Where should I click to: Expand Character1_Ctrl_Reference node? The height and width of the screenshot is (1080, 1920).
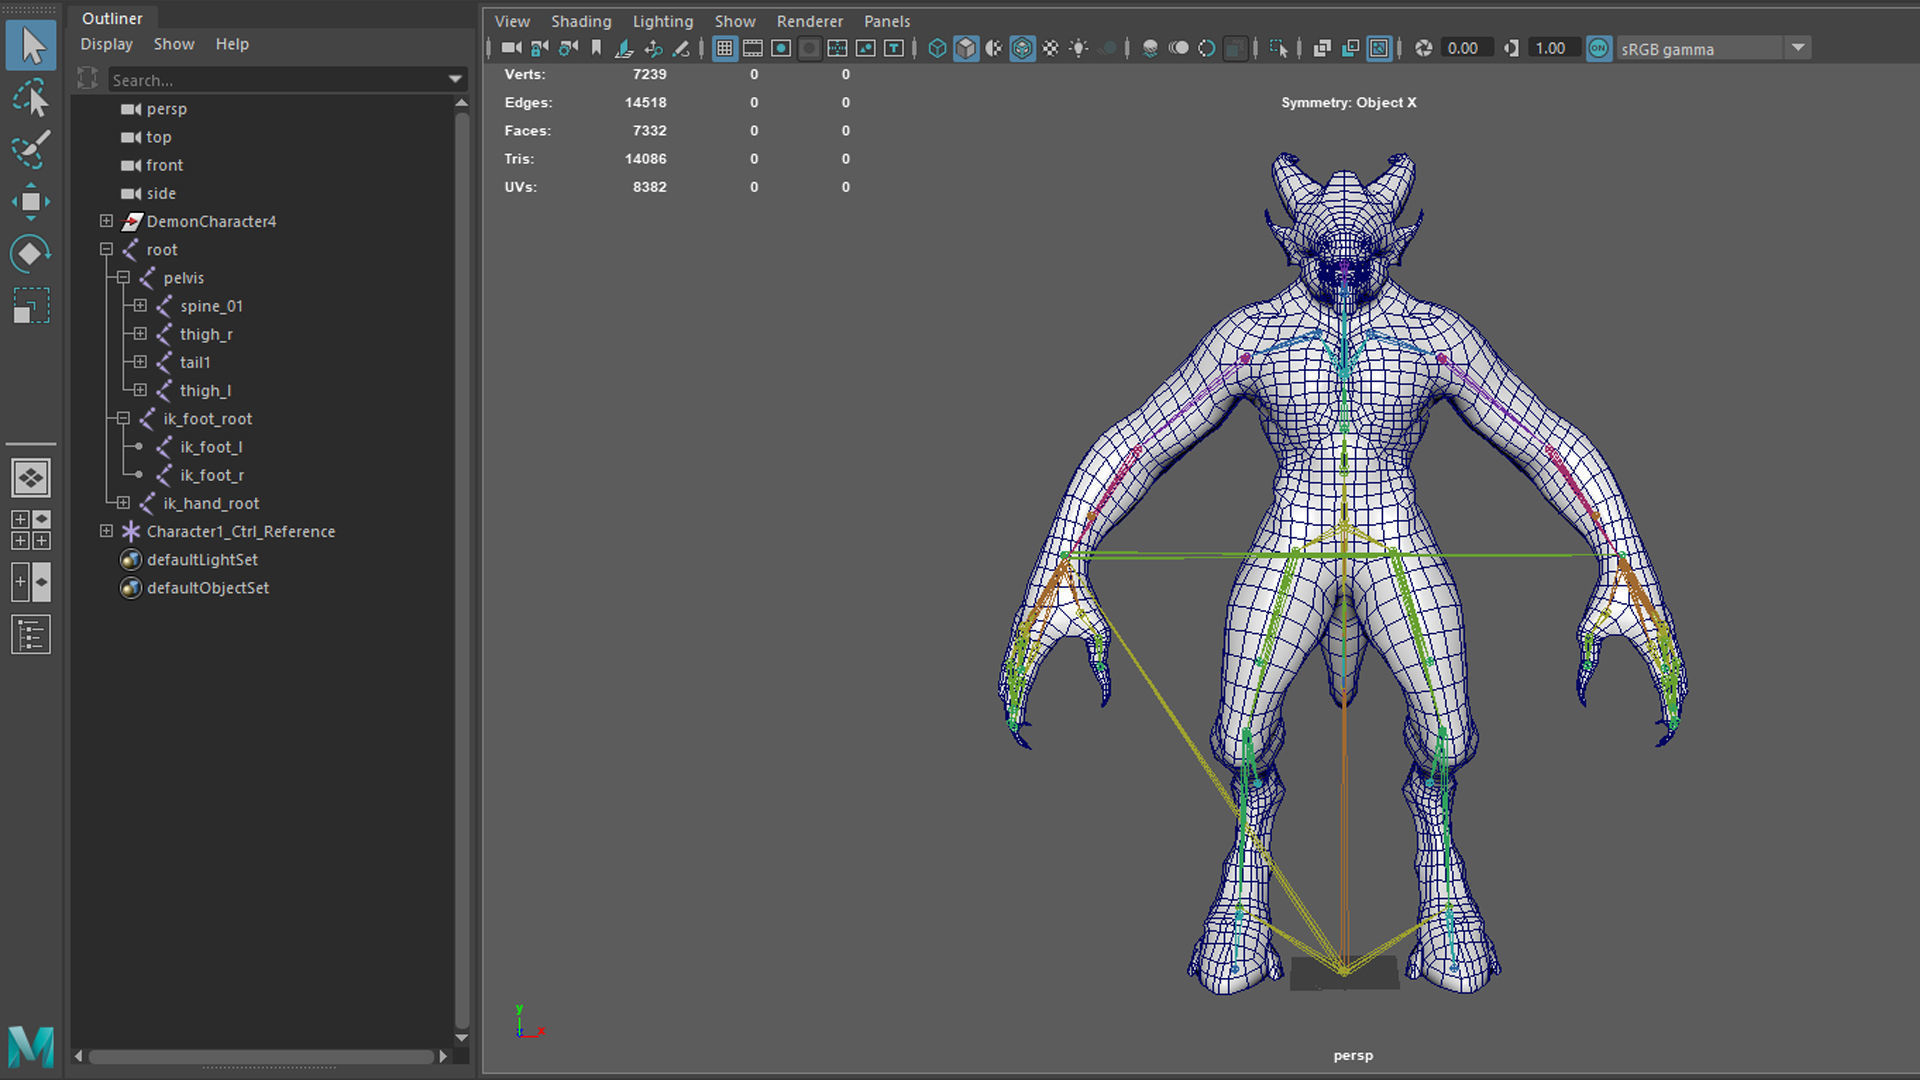pyautogui.click(x=106, y=531)
